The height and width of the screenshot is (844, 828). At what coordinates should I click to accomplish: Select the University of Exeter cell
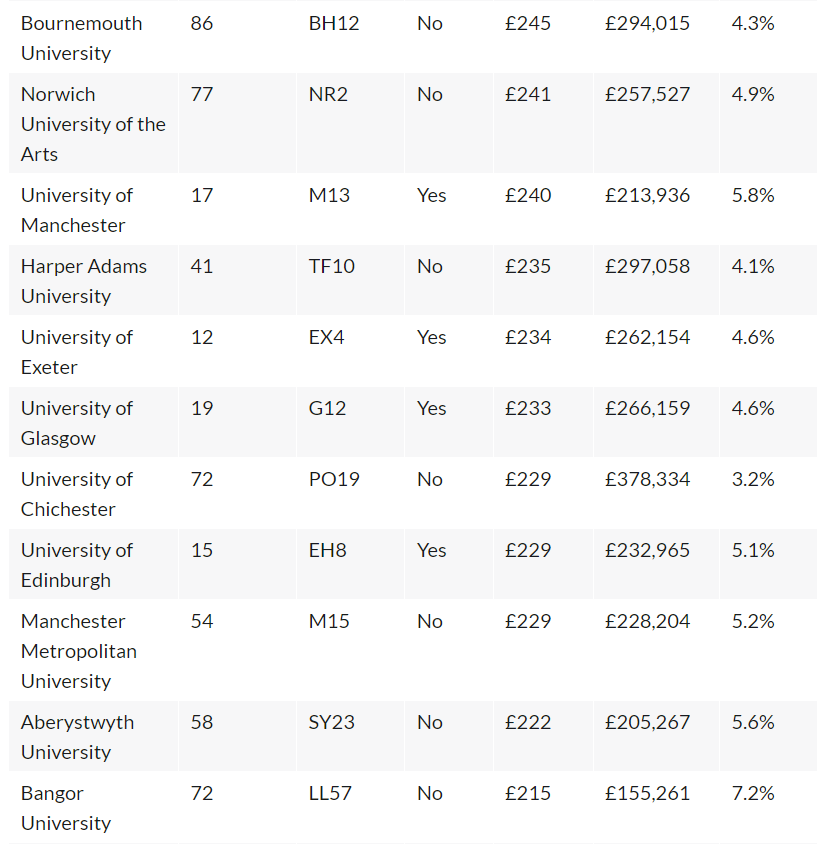click(x=93, y=352)
